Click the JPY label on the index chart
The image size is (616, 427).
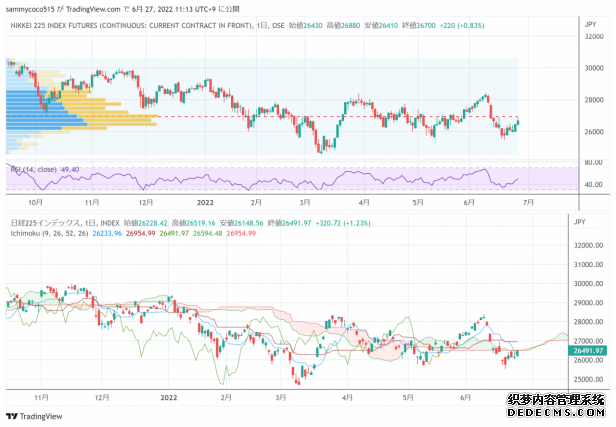pyautogui.click(x=580, y=222)
